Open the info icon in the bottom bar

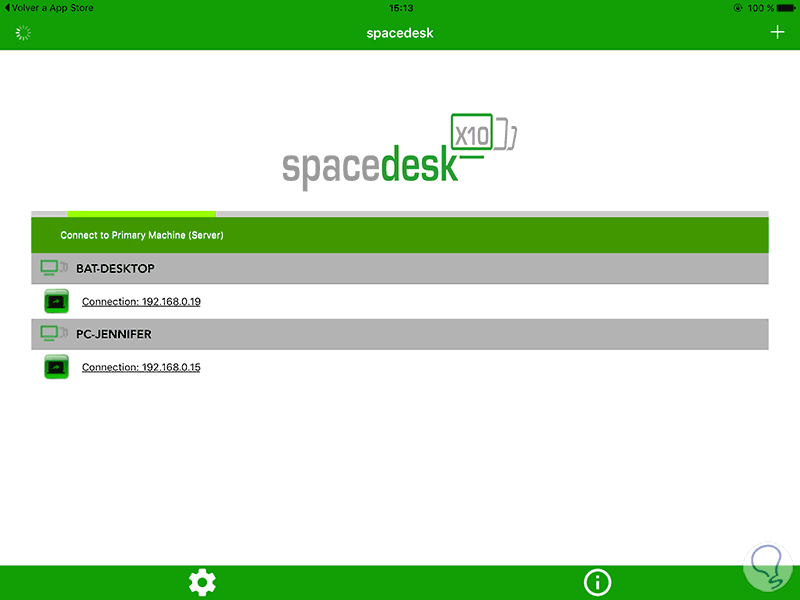pyautogui.click(x=597, y=582)
